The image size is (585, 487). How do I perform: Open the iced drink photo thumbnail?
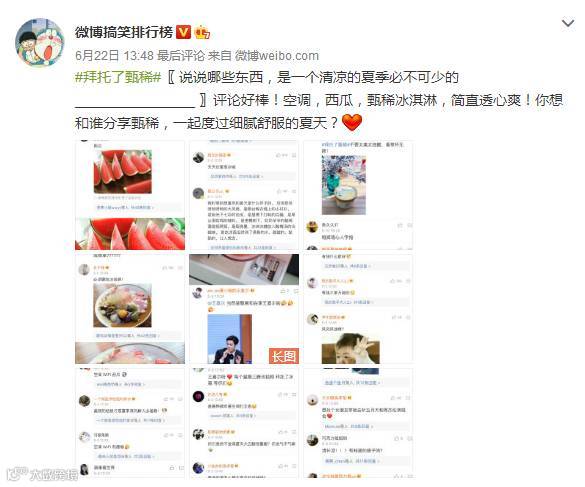tap(358, 195)
